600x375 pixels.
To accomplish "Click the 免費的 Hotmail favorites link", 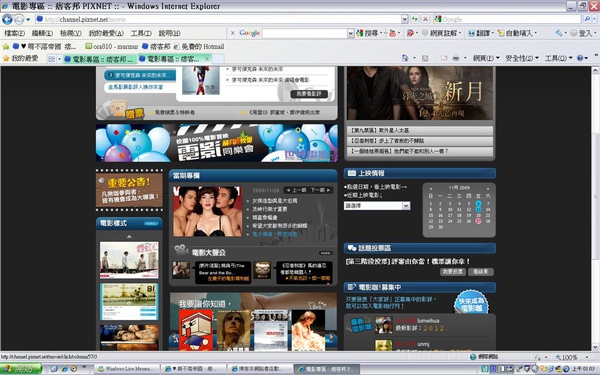I will [x=199, y=47].
